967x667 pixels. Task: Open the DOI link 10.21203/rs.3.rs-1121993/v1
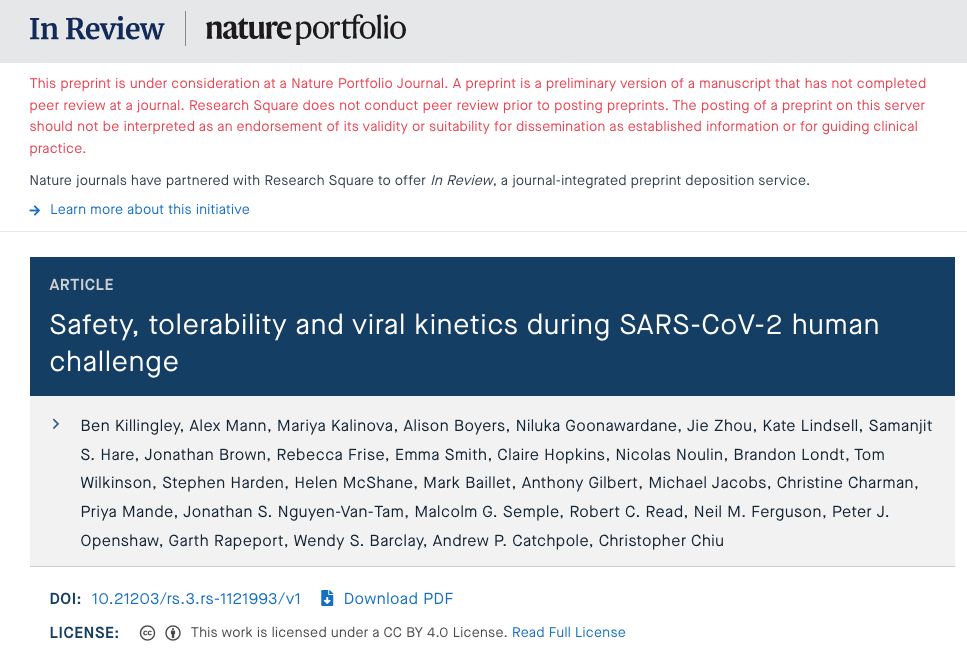(x=196, y=599)
